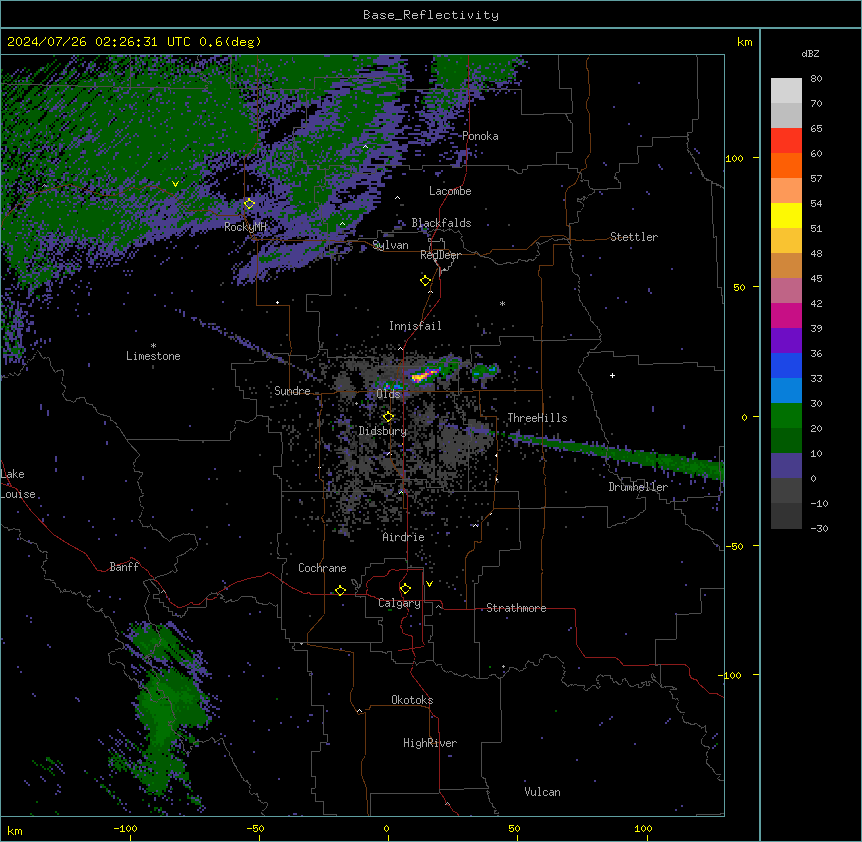Pick the bright green 20-30 dBZ swatch
This screenshot has height=842, width=862.
click(x=786, y=416)
